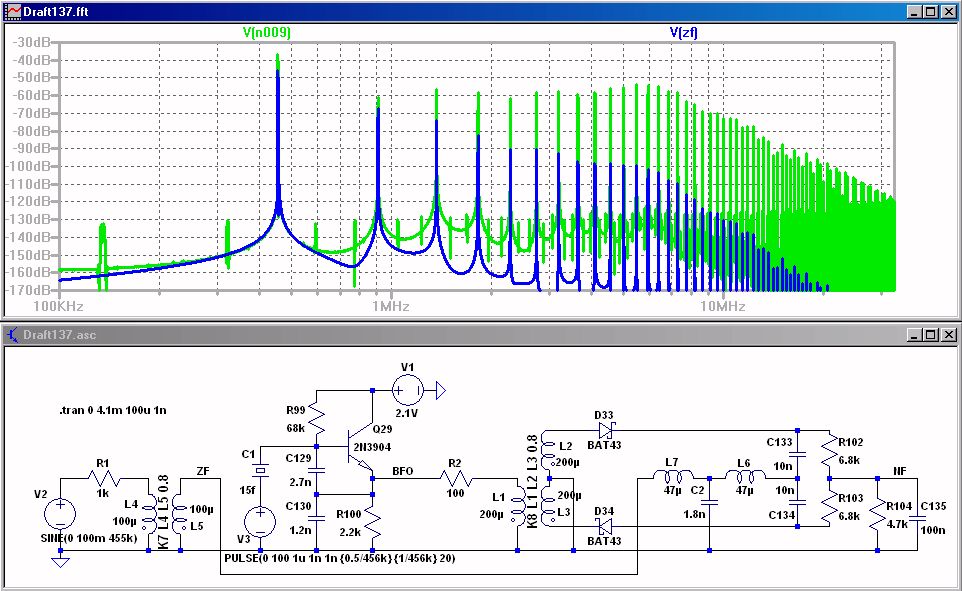Select the R103 6.8k resistor symbol
962x591 pixels.
[829, 507]
